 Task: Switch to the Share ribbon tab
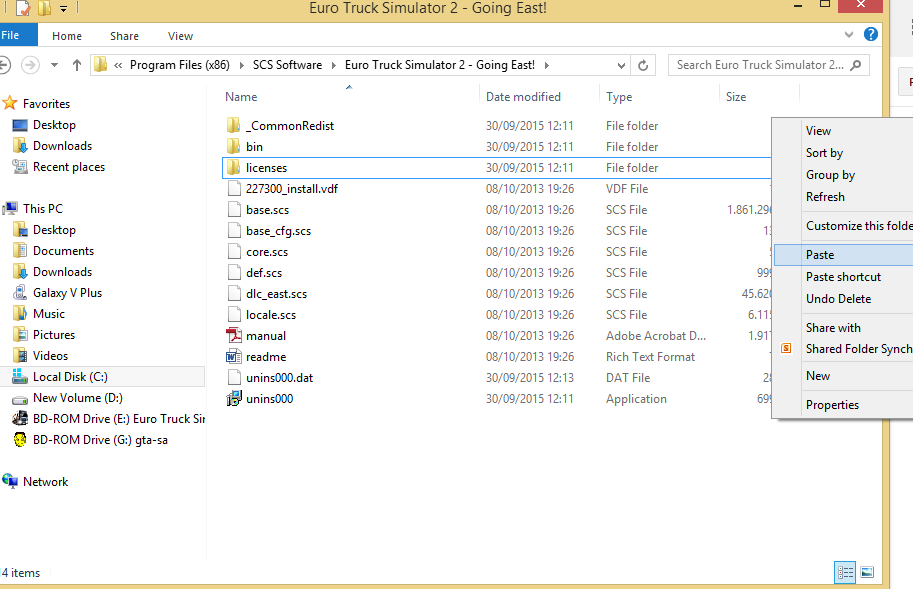[x=124, y=36]
